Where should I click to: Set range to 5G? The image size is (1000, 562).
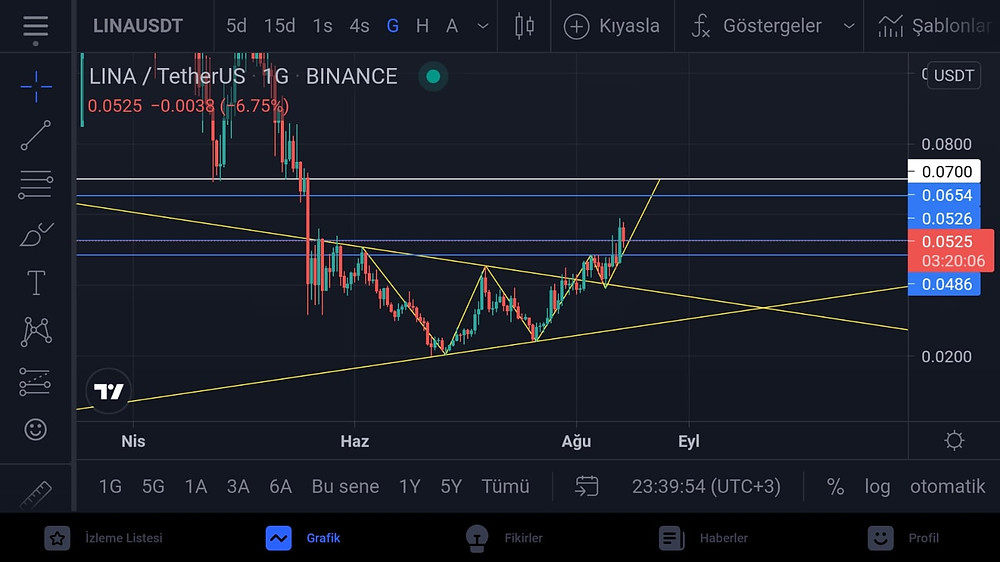[x=153, y=487]
